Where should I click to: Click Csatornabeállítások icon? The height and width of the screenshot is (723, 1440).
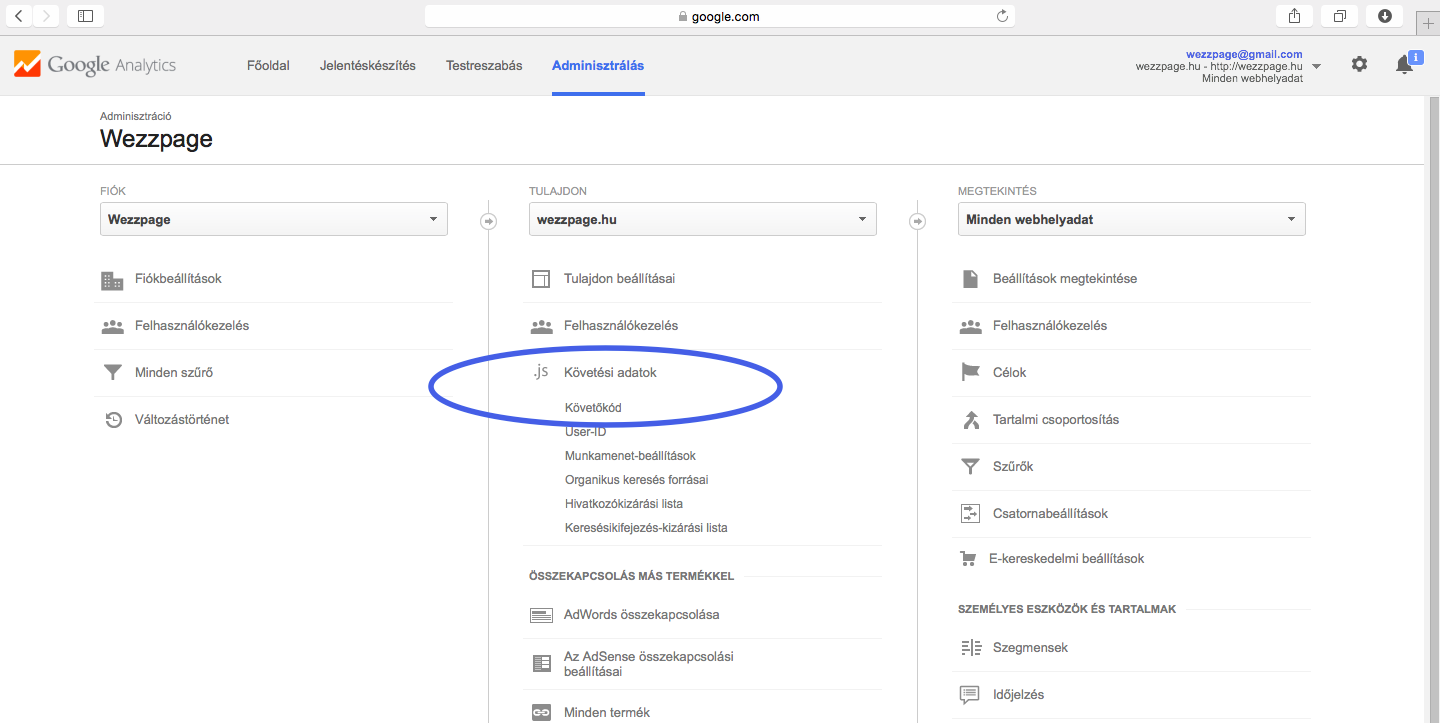[x=970, y=514]
